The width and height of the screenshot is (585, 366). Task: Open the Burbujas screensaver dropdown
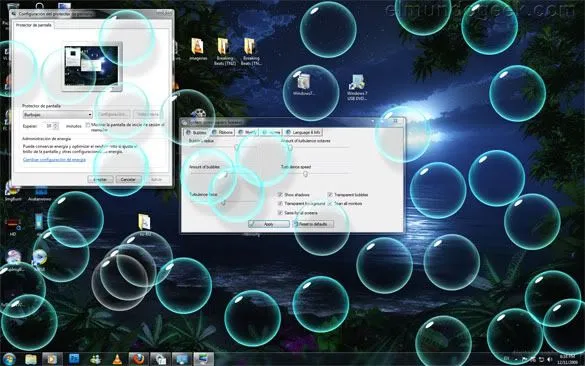[x=57, y=115]
